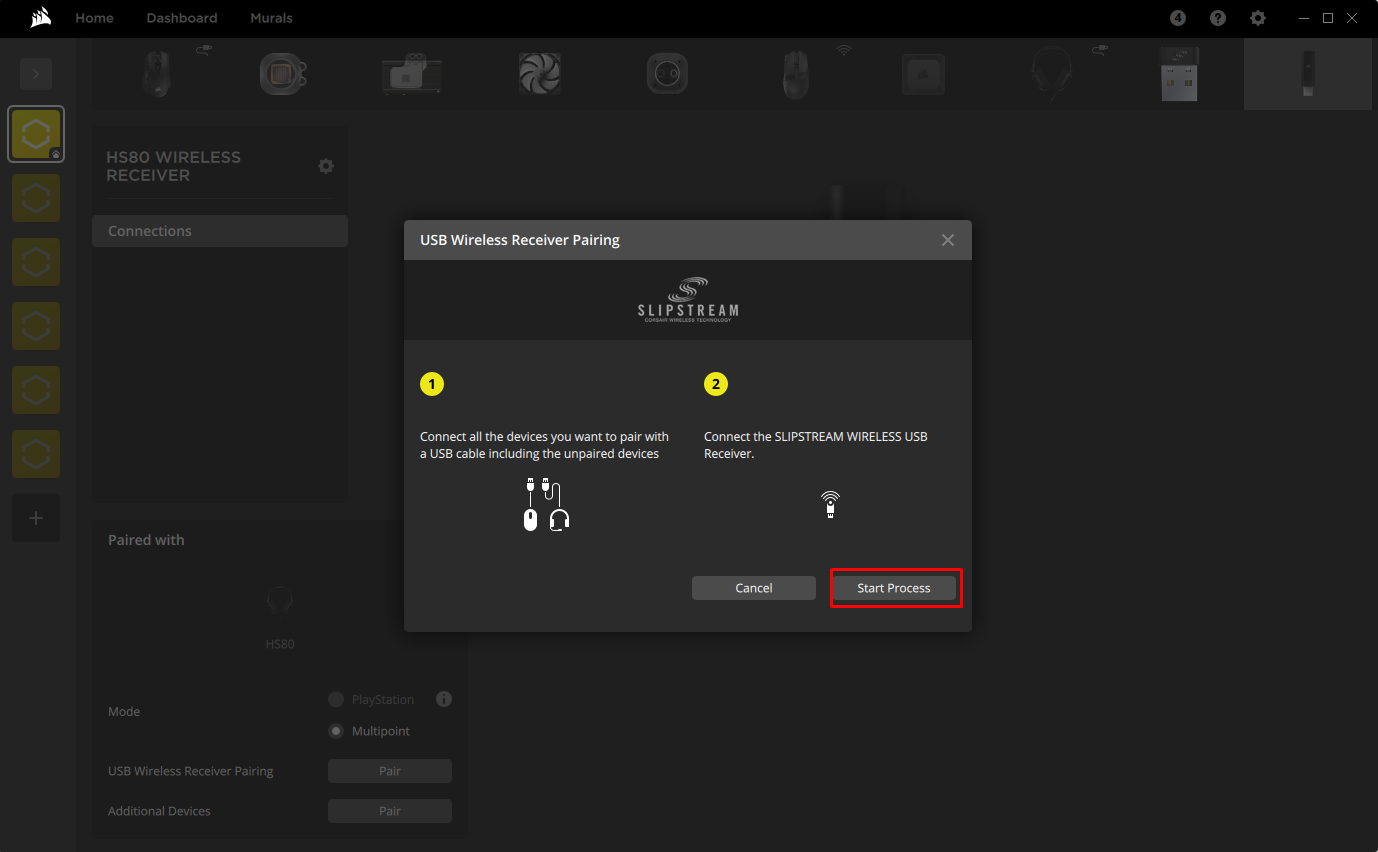Image resolution: width=1378 pixels, height=852 pixels.
Task: Select the first highlighted profile icon
Action: (x=36, y=134)
